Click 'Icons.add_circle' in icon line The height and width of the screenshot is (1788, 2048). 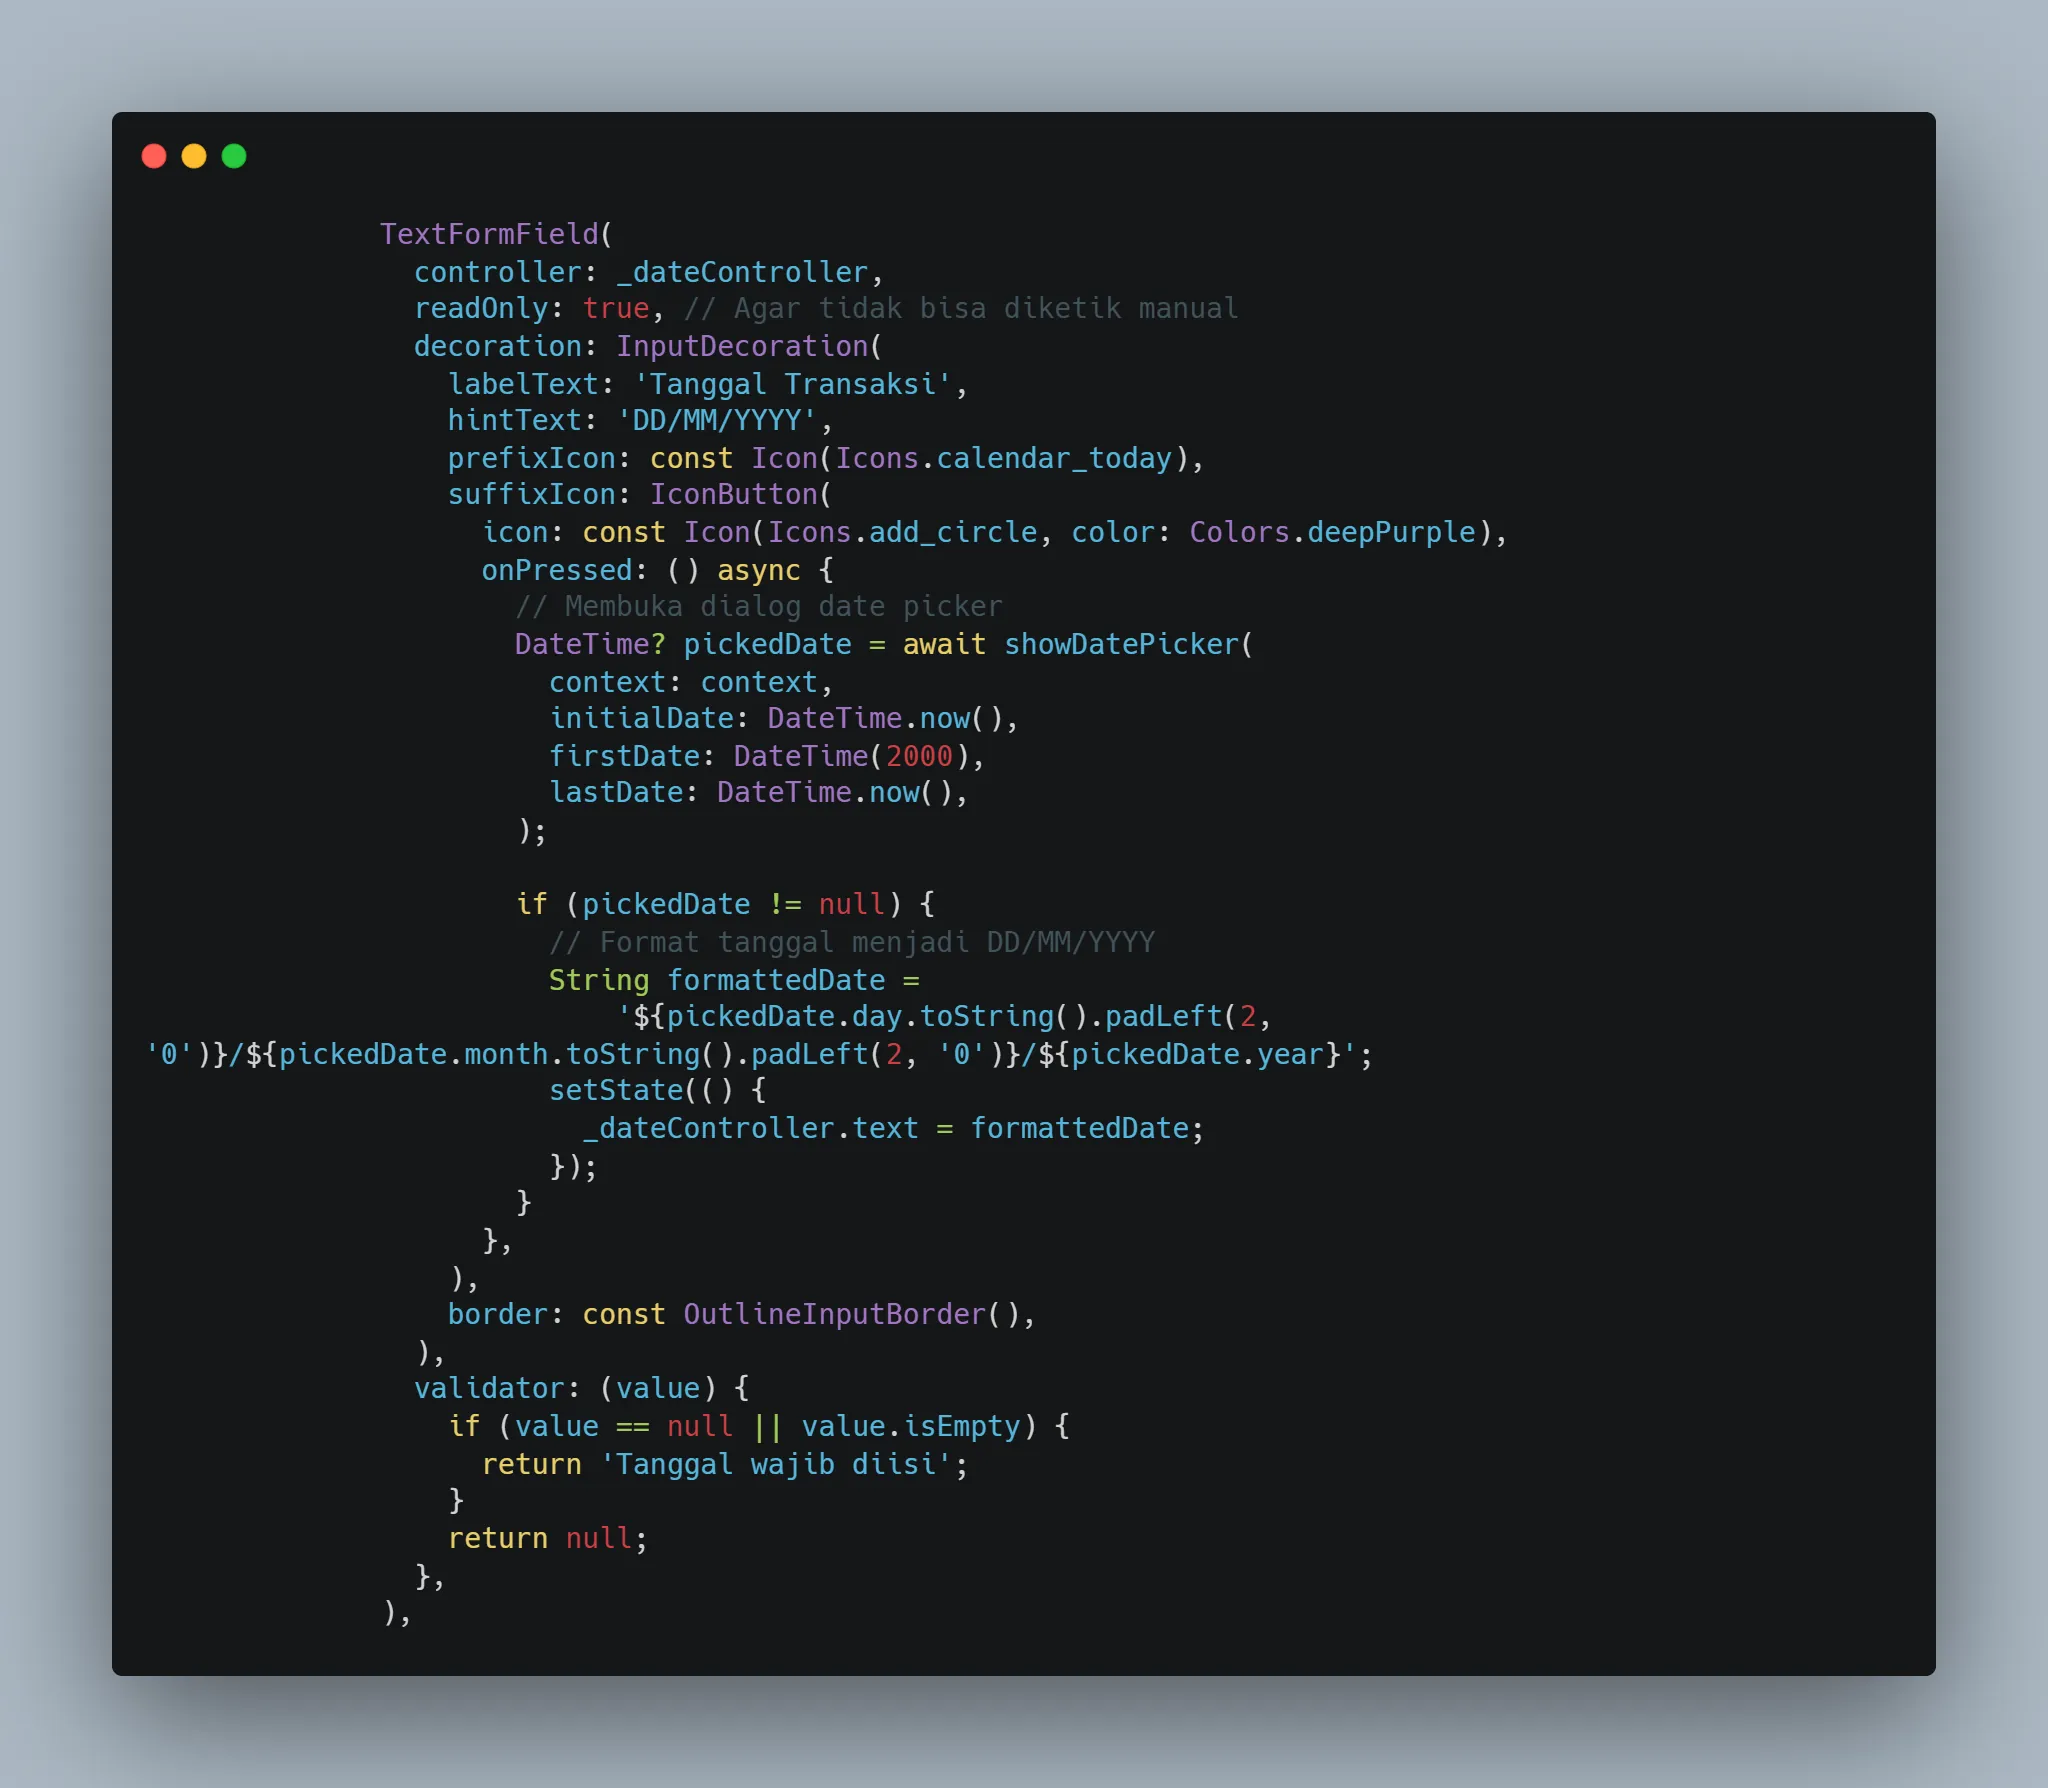[x=902, y=532]
